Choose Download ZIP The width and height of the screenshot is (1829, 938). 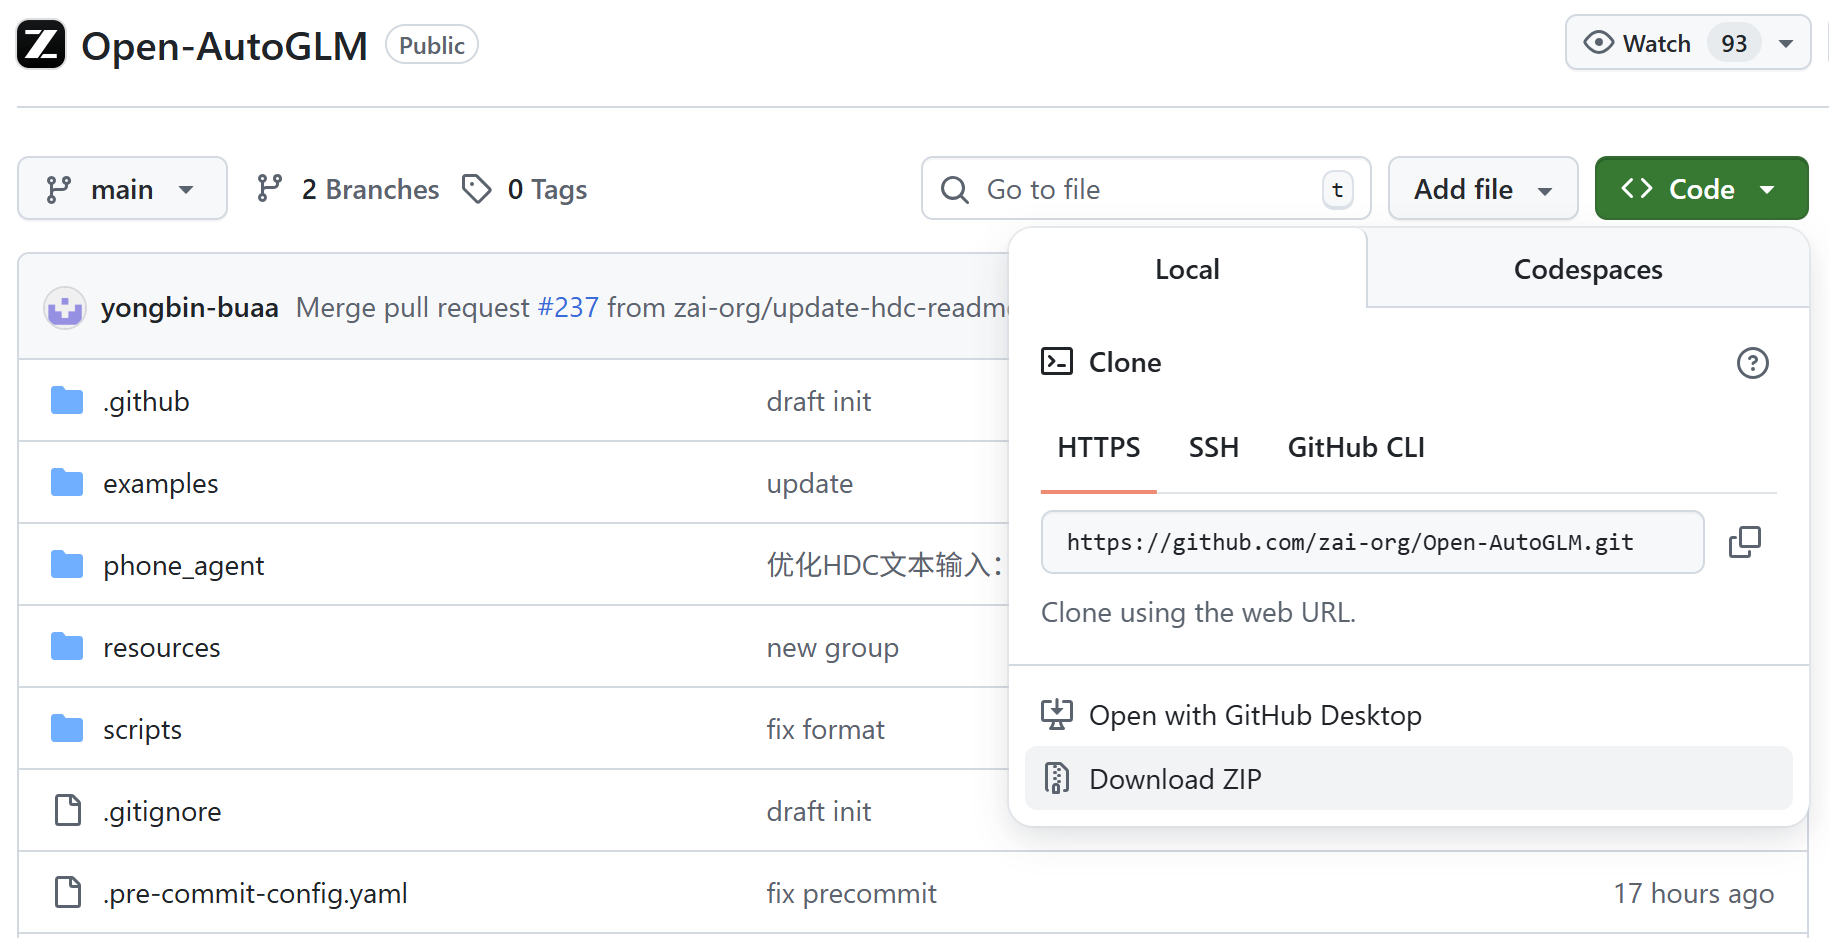(1408, 778)
